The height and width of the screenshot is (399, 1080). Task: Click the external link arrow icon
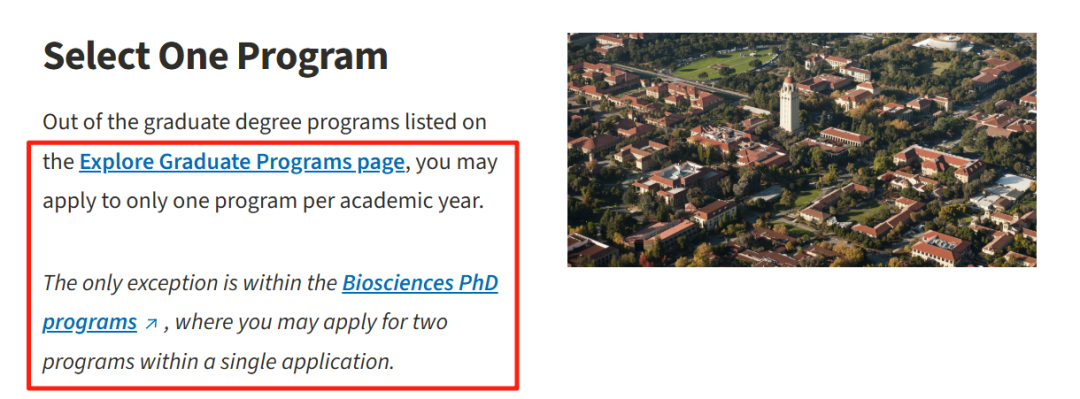coord(151,323)
